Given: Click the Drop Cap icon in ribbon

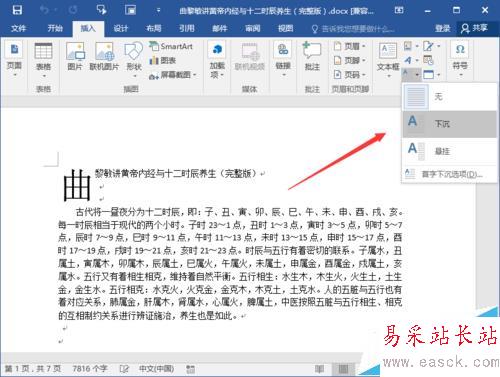Looking at the screenshot, I should (x=410, y=74).
